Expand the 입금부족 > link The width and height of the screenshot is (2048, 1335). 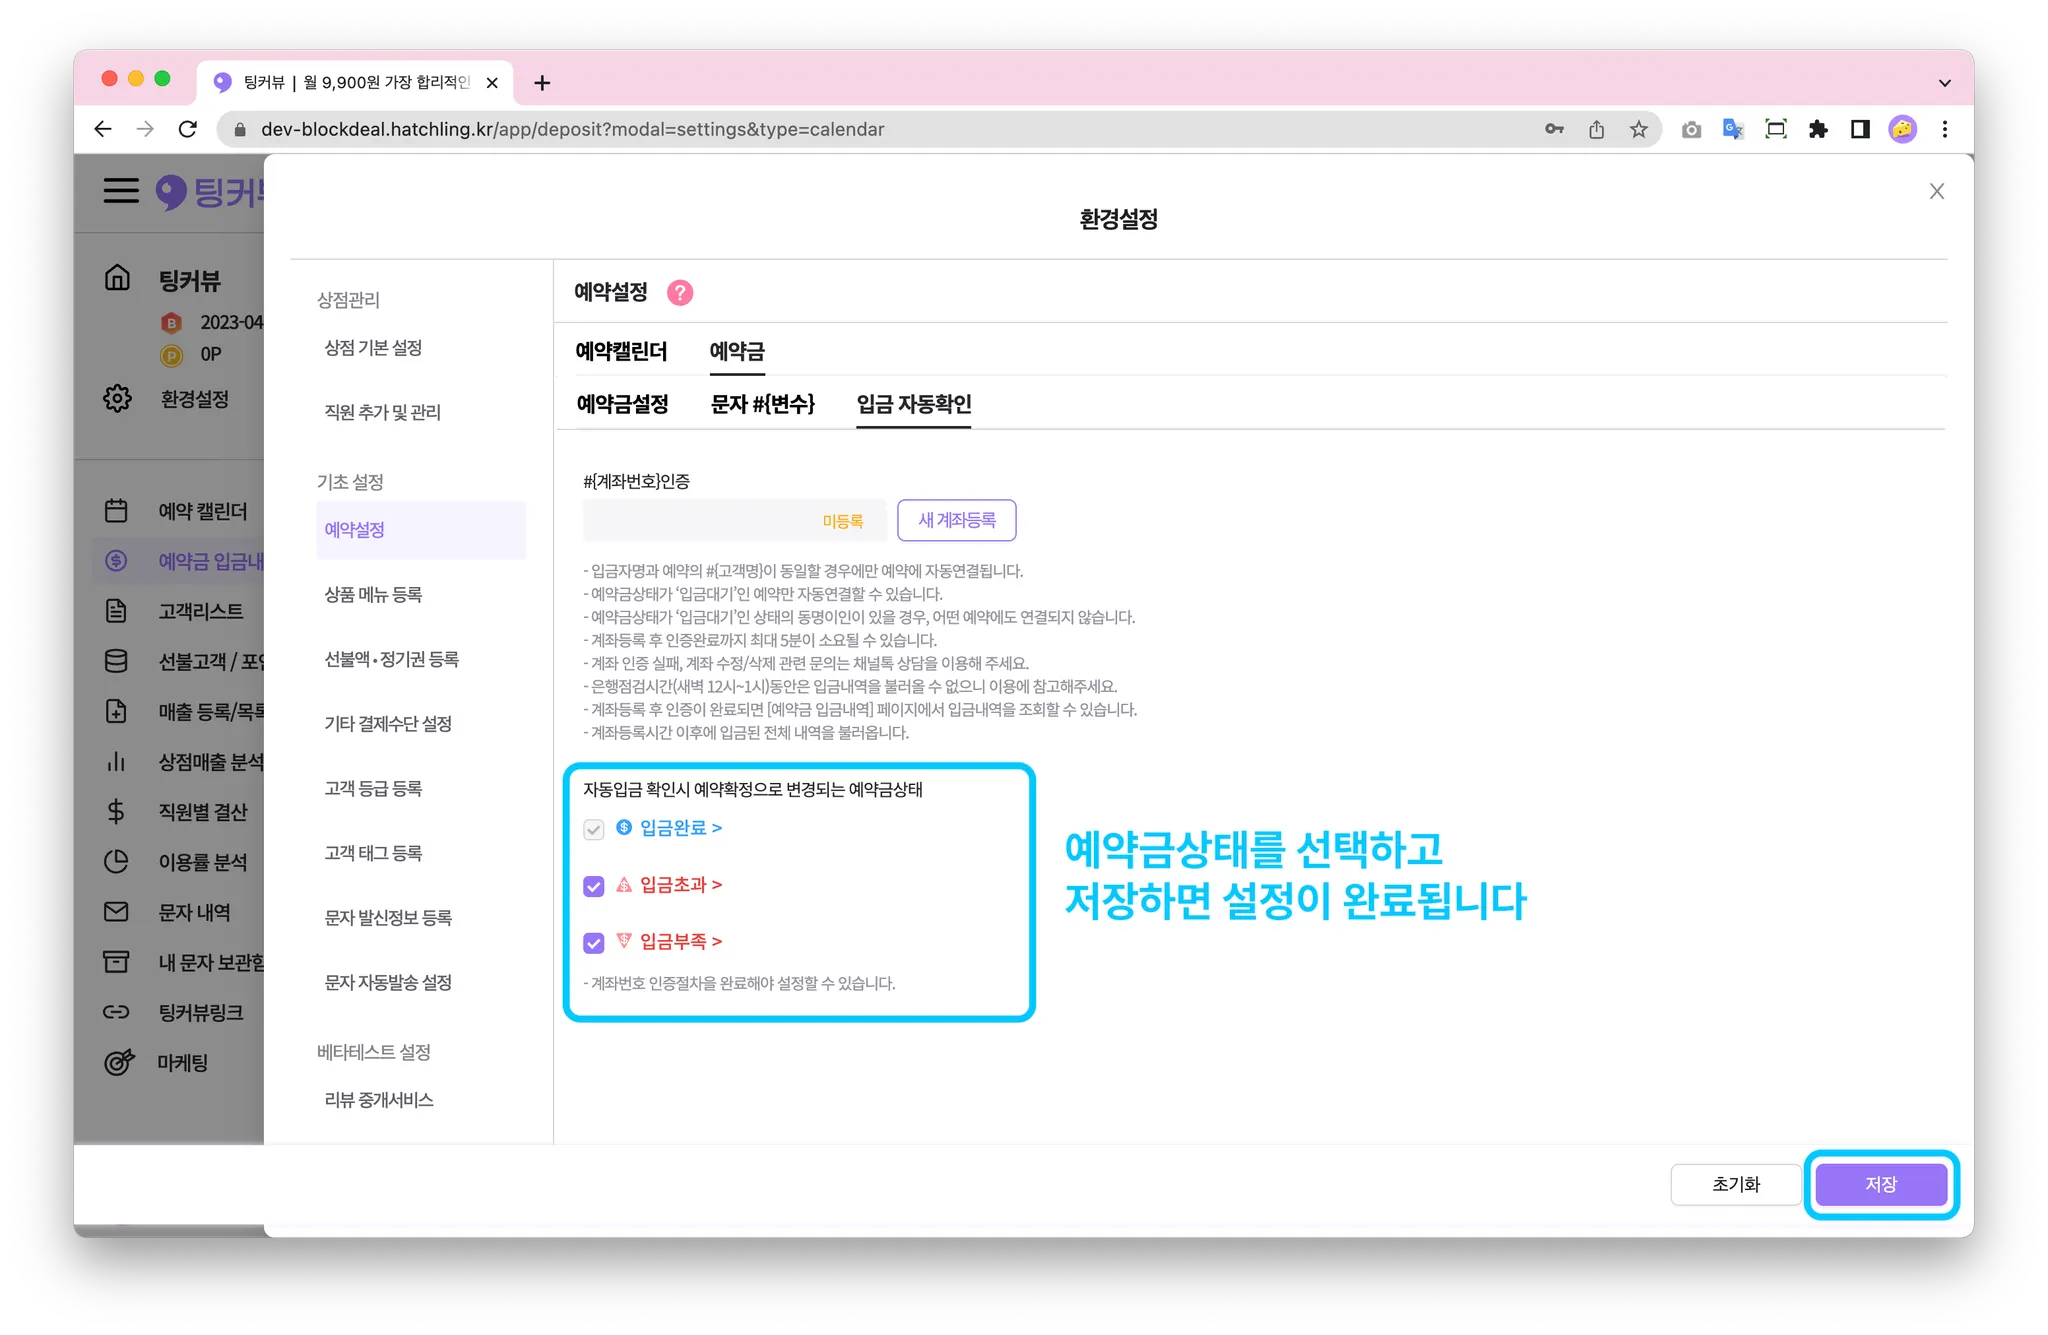680,941
